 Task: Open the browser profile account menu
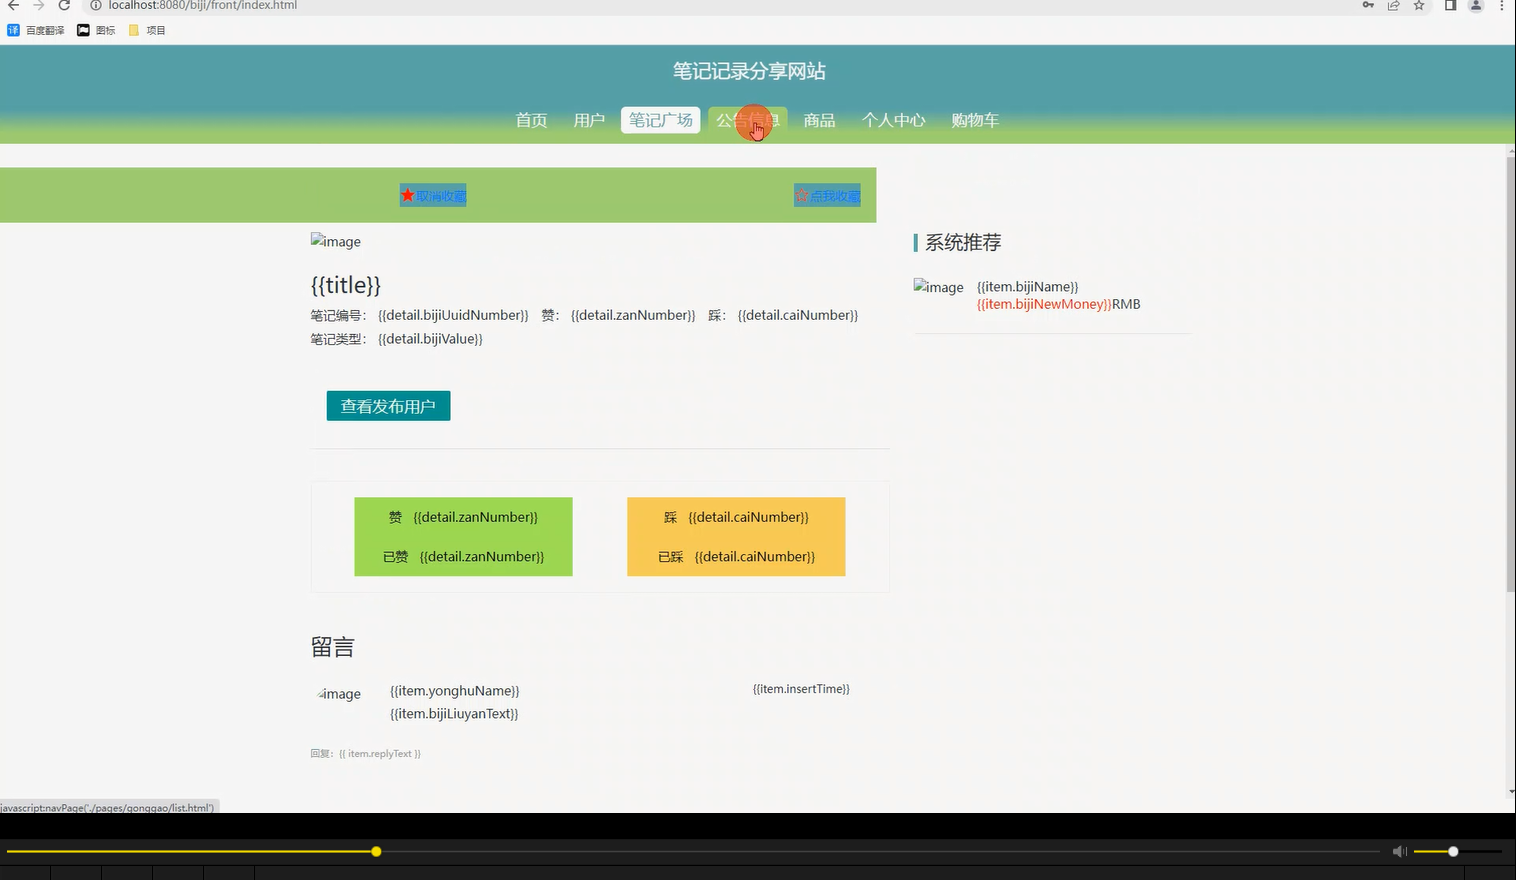[x=1474, y=6]
